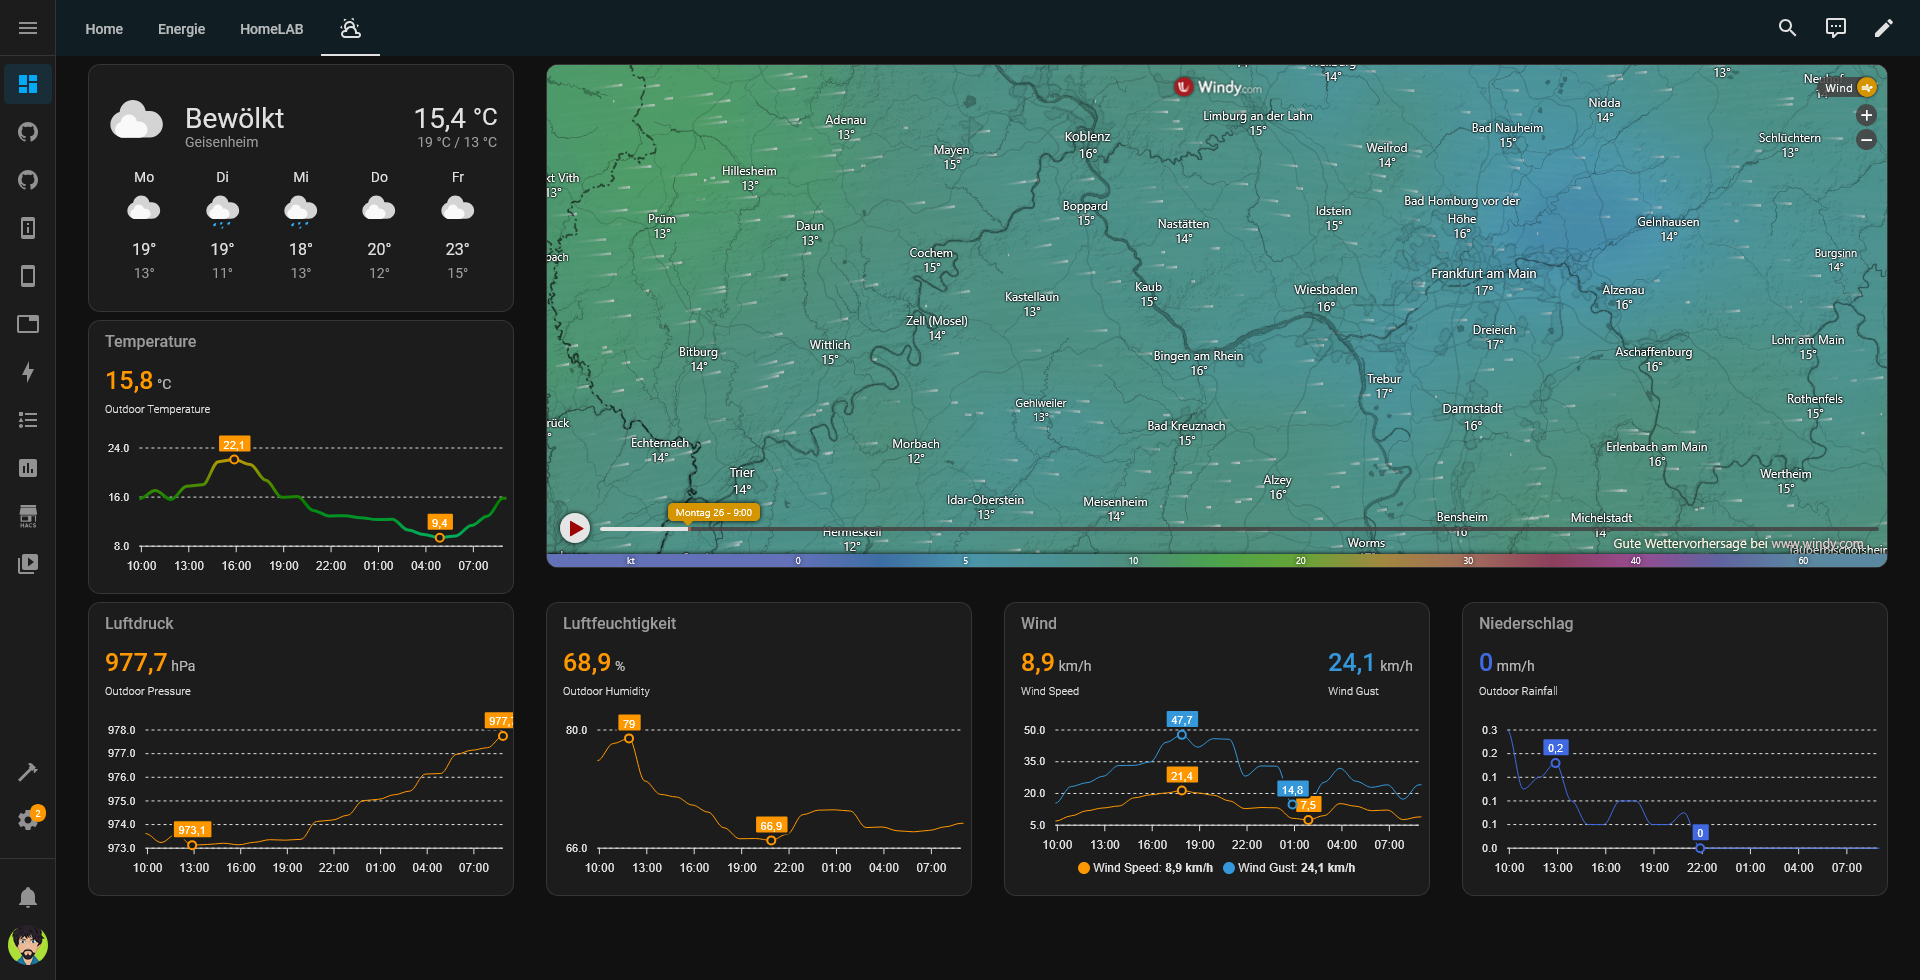Open the Energy lightning bolt sidebar icon
The height and width of the screenshot is (980, 1920).
28,372
